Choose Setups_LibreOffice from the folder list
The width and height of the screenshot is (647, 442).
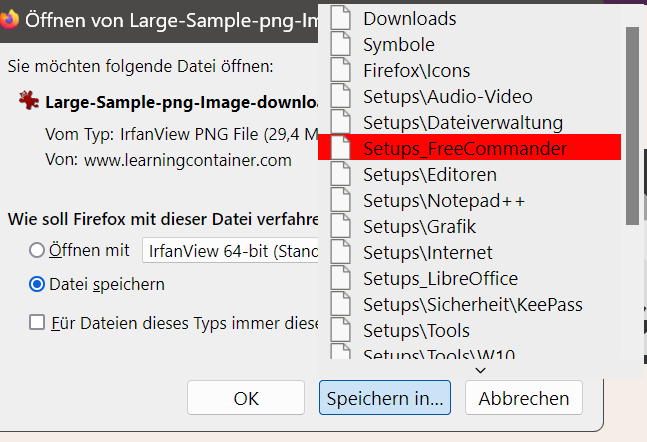[x=440, y=278]
